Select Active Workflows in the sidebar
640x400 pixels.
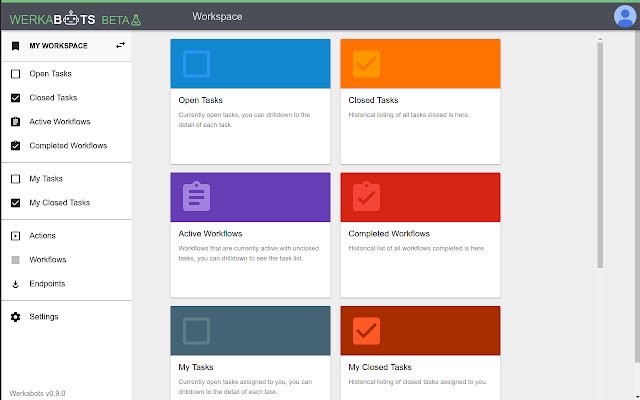66,122
